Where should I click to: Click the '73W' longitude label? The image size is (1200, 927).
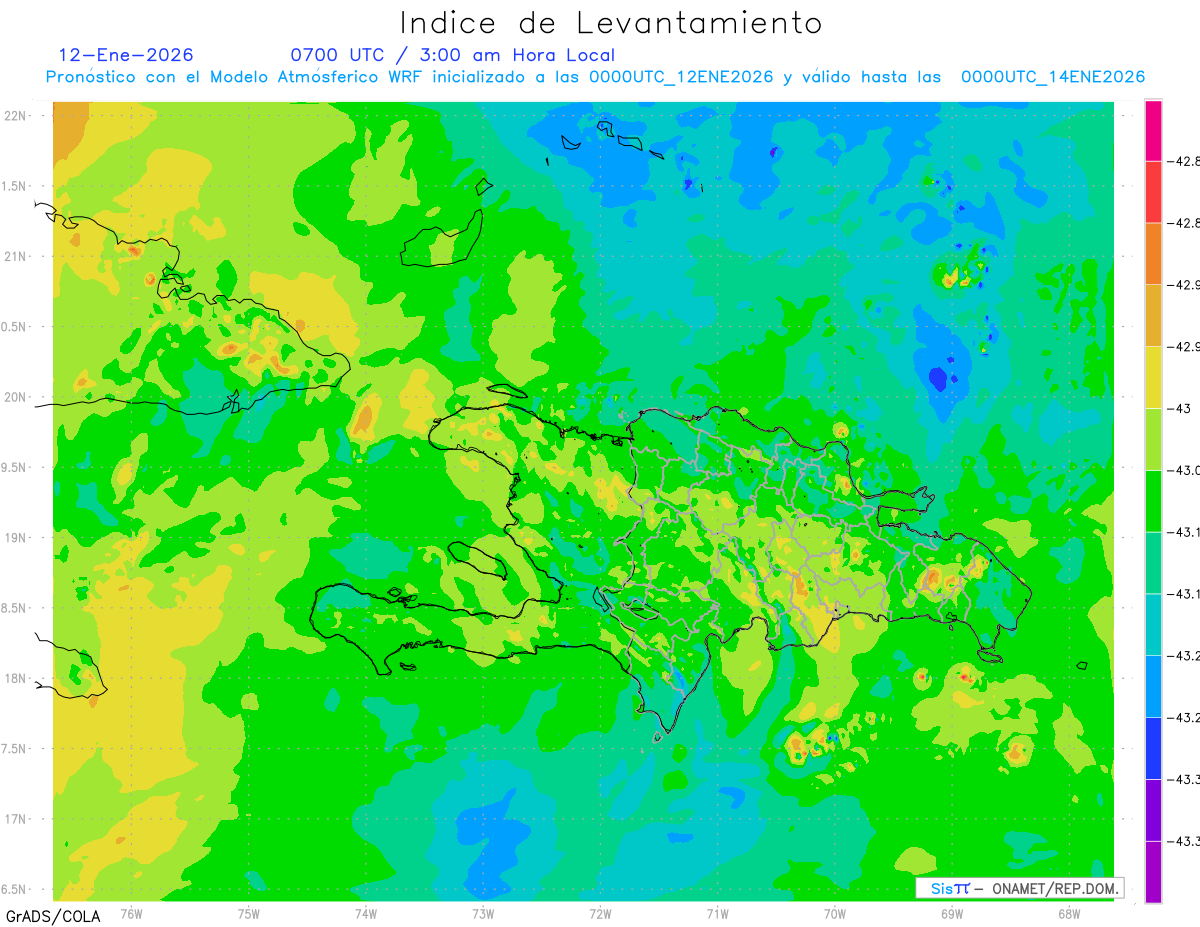click(x=483, y=913)
